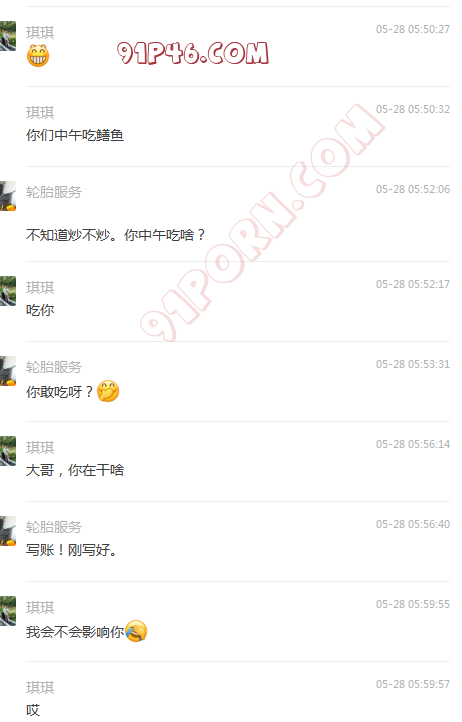The image size is (462, 722).
Task: Click 琪琪's avatar beside 大哥,你在干啥
Action: 8,451
